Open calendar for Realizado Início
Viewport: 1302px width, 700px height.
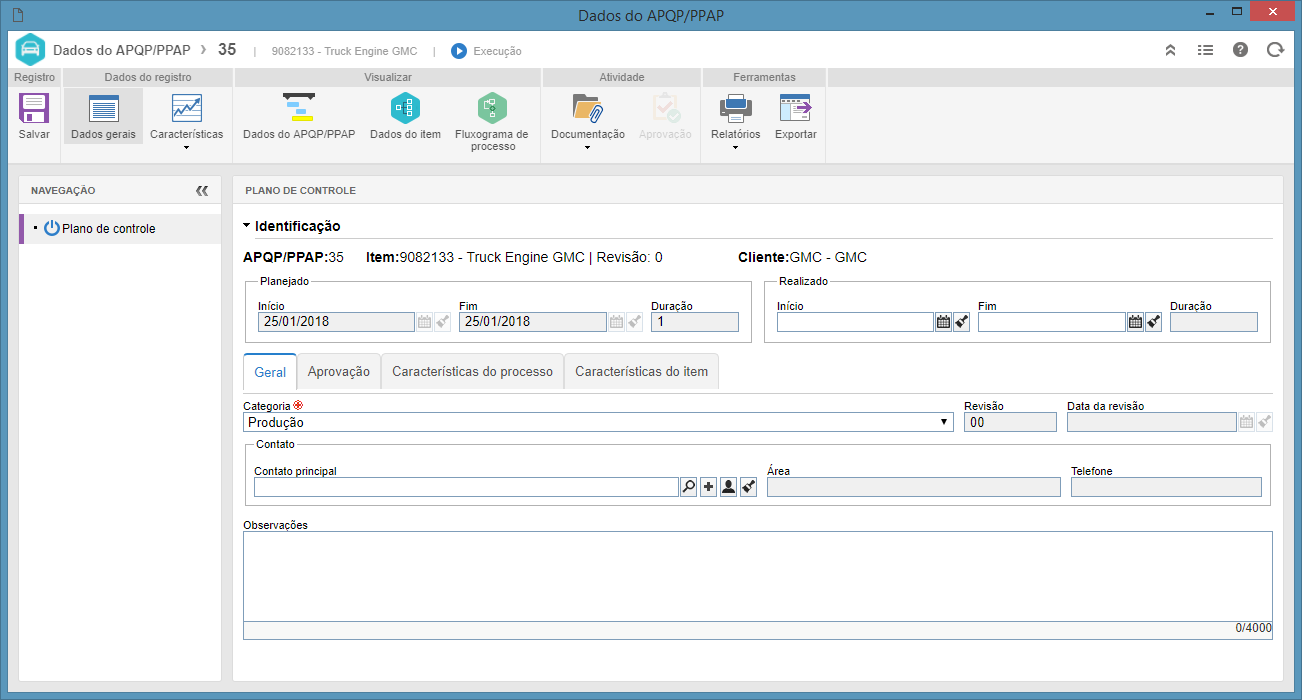coord(943,322)
